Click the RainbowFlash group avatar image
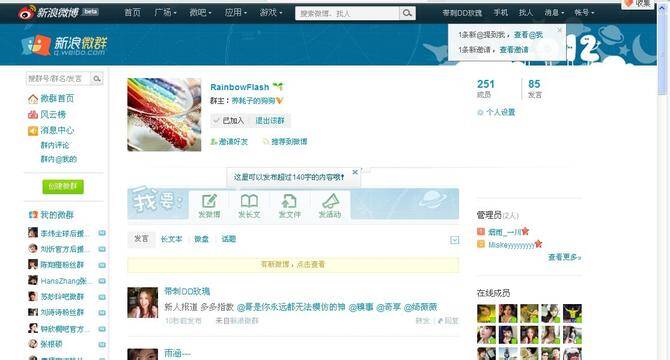This screenshot has width=670, height=360. coord(164,114)
